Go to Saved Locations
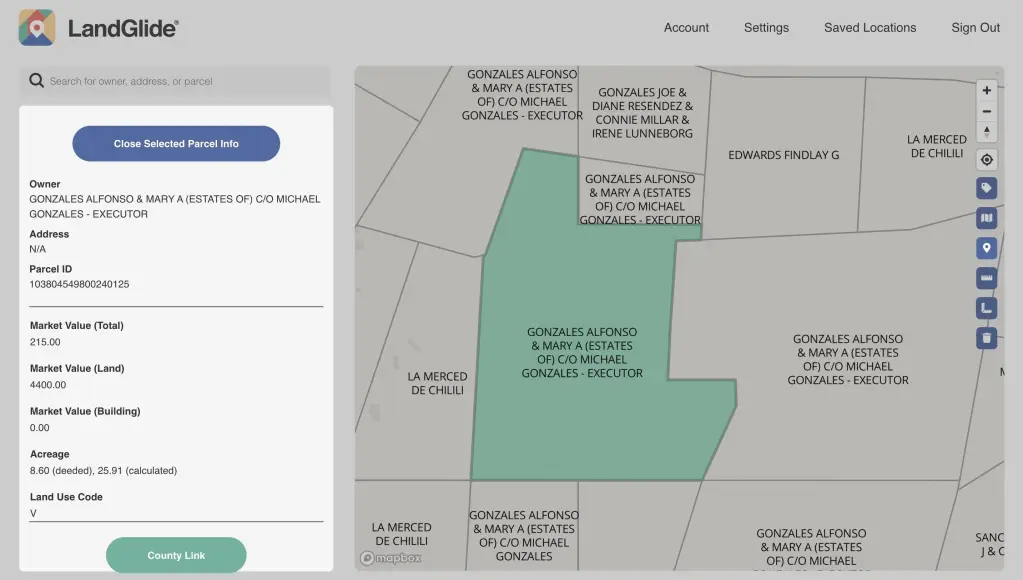This screenshot has width=1023, height=580. (x=869, y=28)
